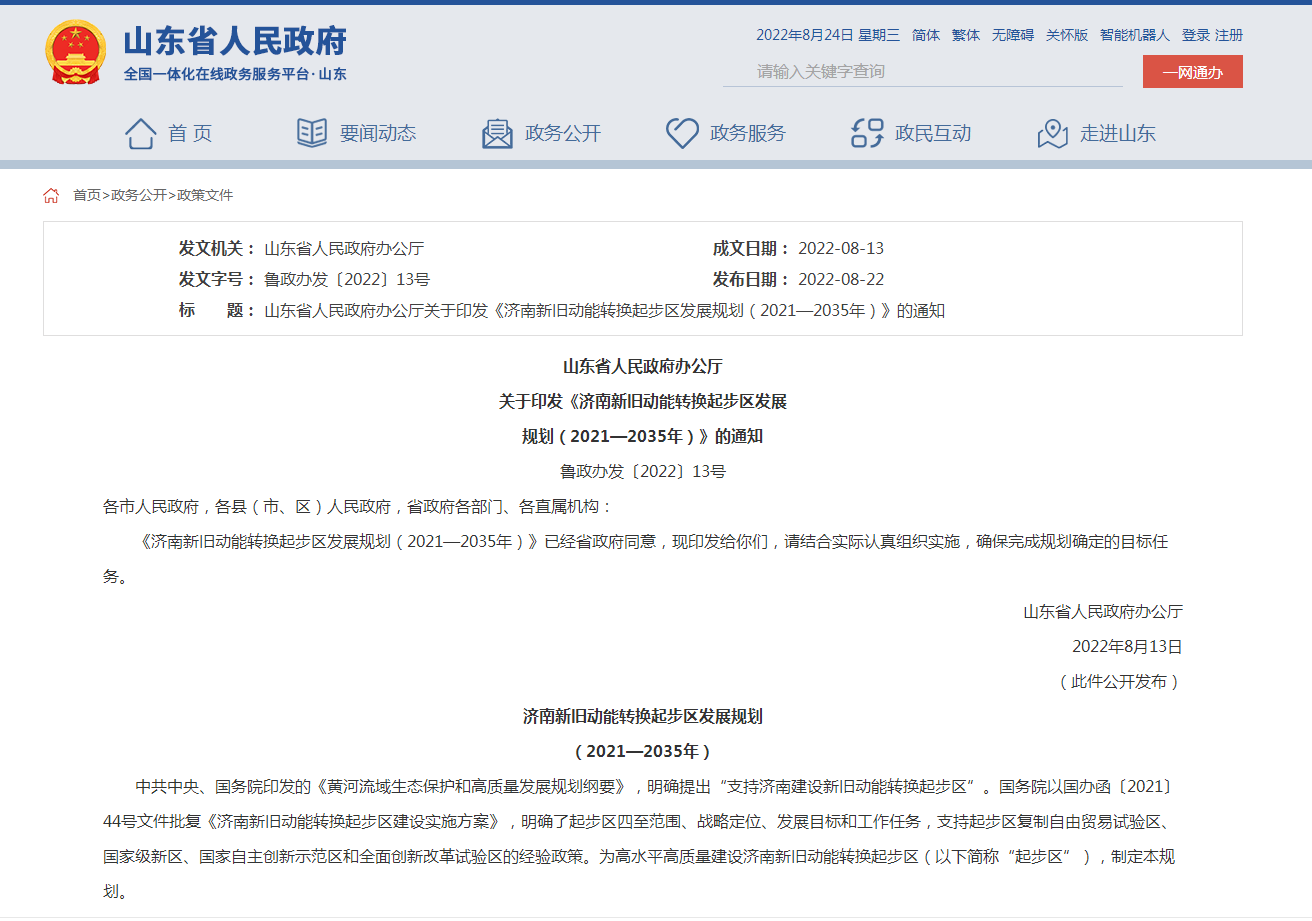1312x921 pixels.
Task: Select the heart icon beside 政务服务
Action: [x=682, y=131]
